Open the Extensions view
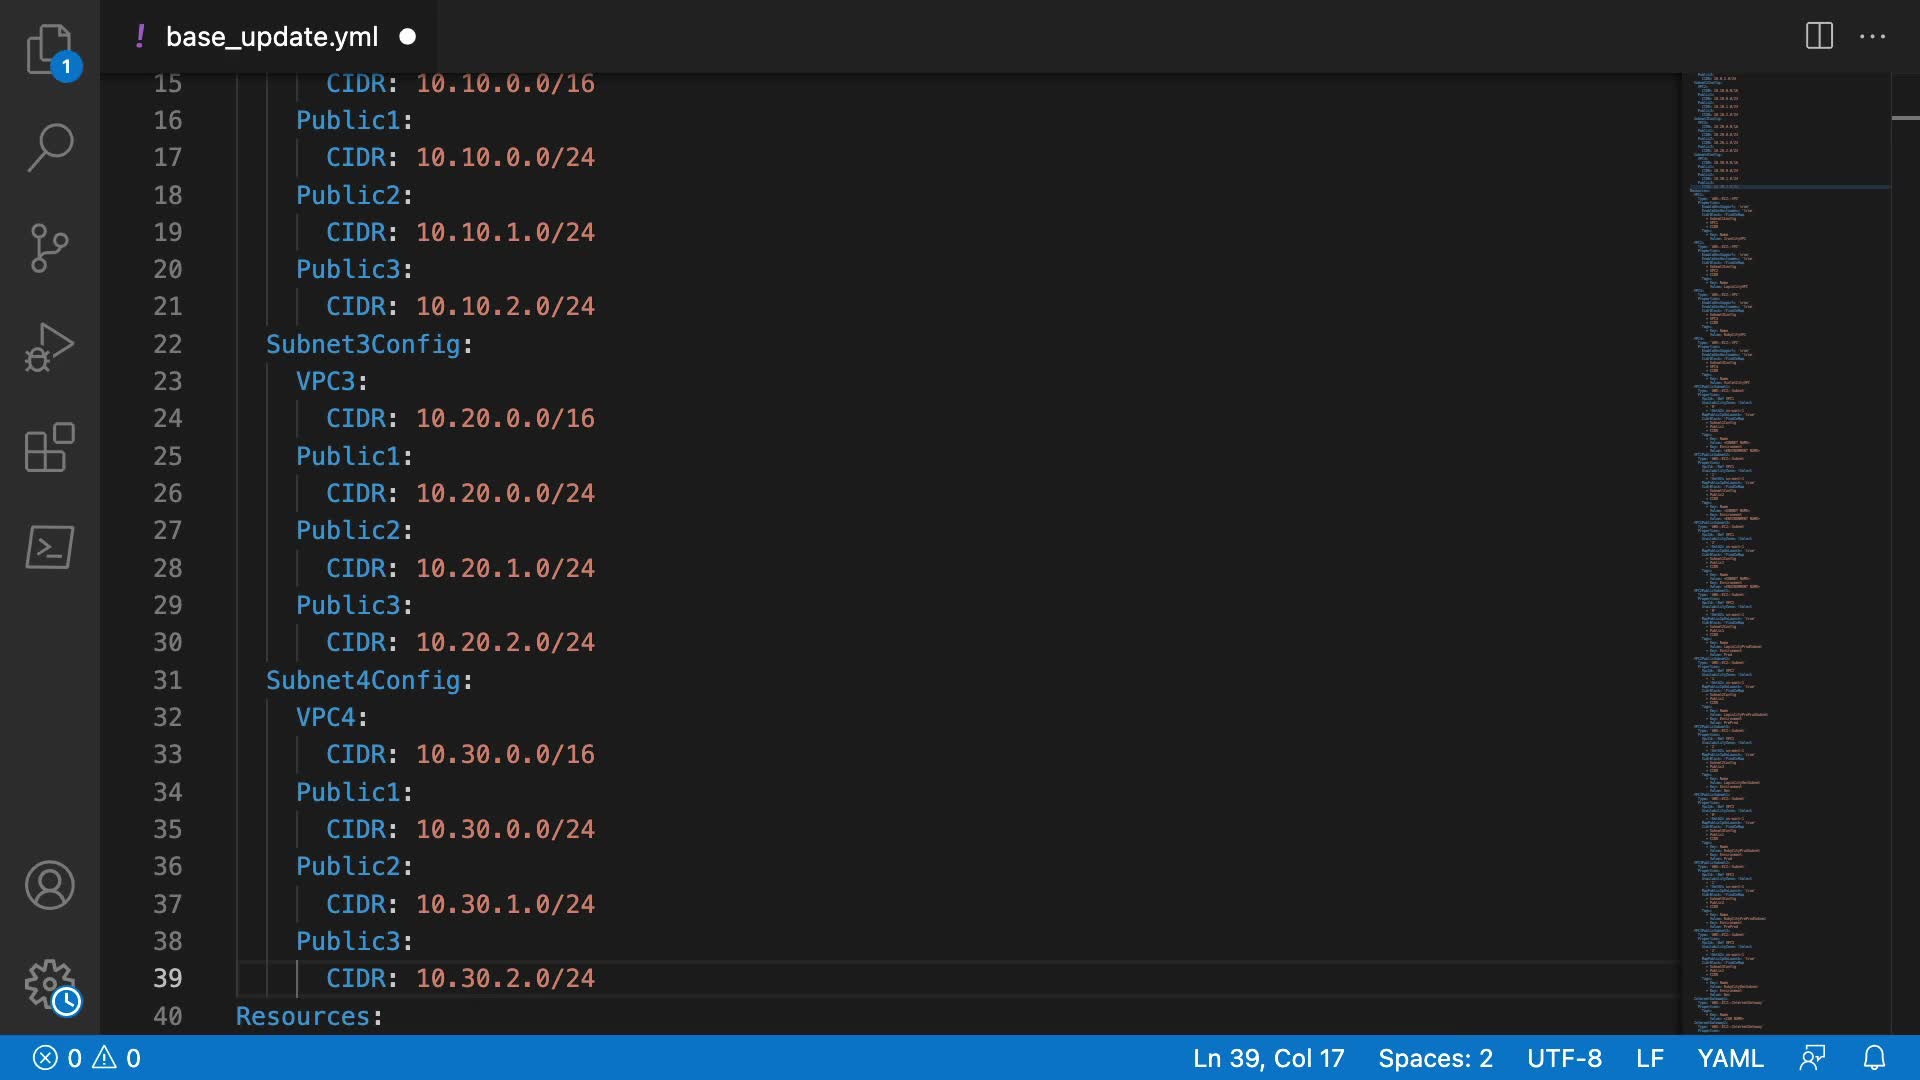Screen dimensions: 1920x1080 [49, 447]
